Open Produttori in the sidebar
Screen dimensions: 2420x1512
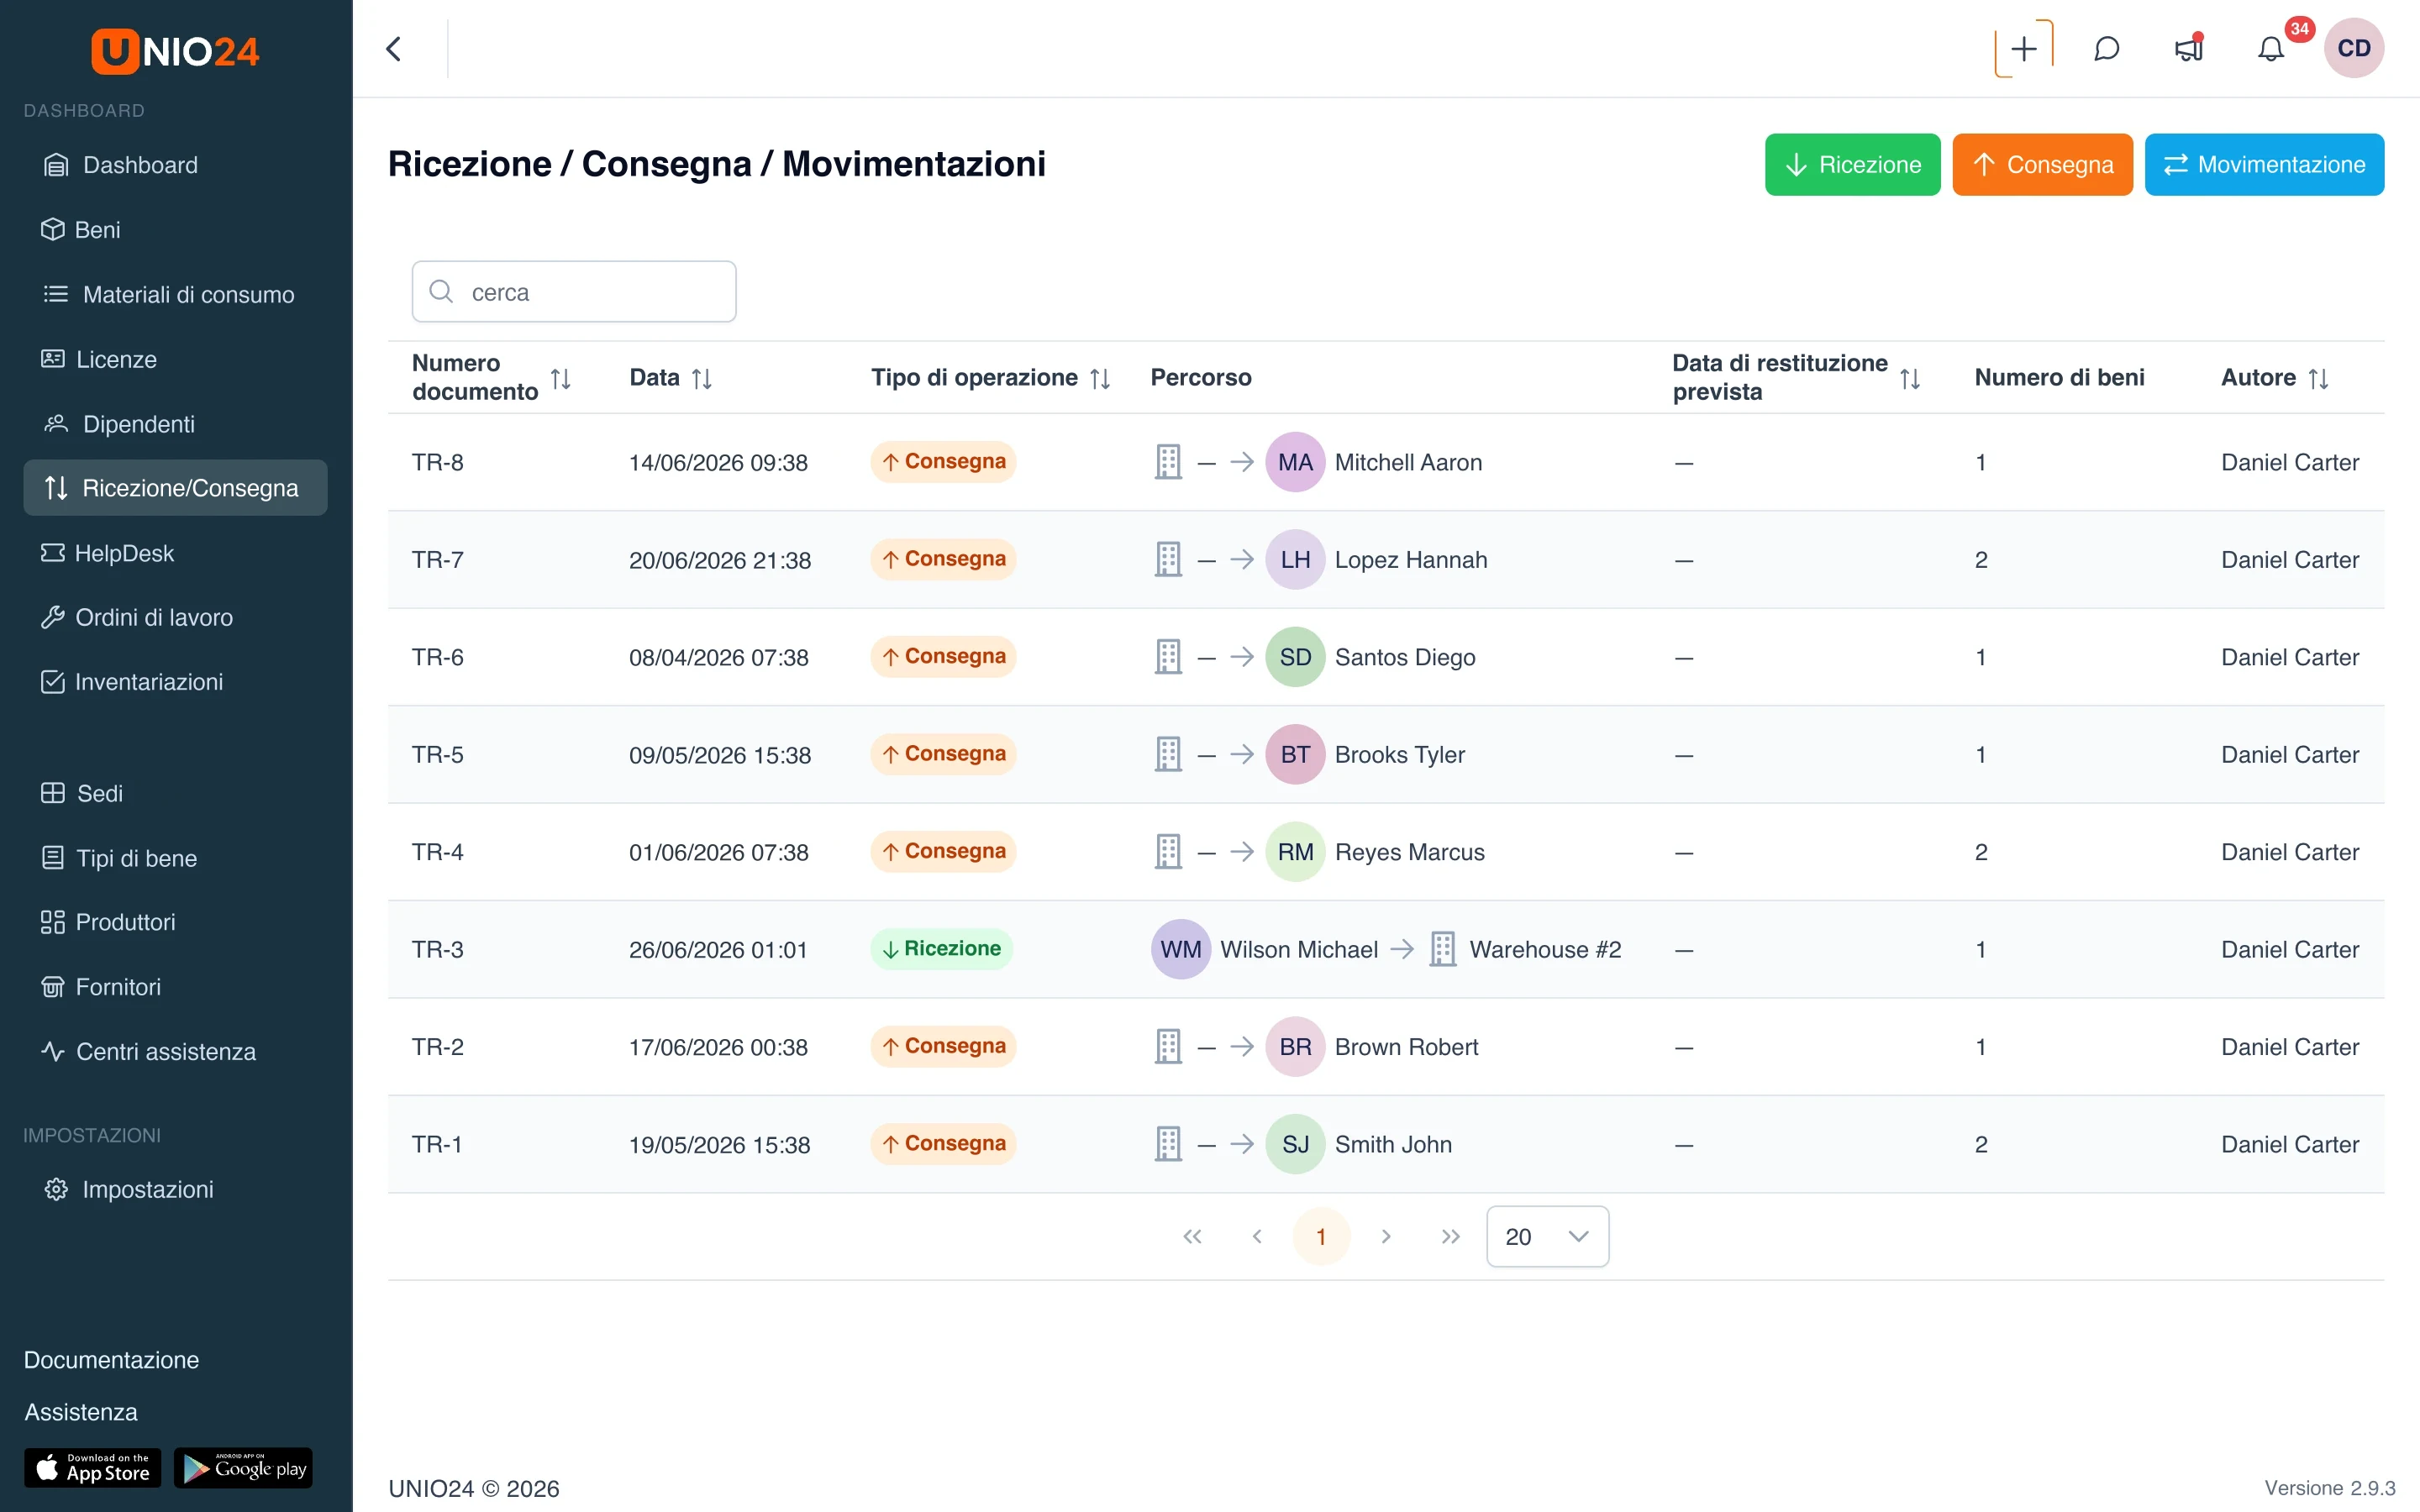175,922
